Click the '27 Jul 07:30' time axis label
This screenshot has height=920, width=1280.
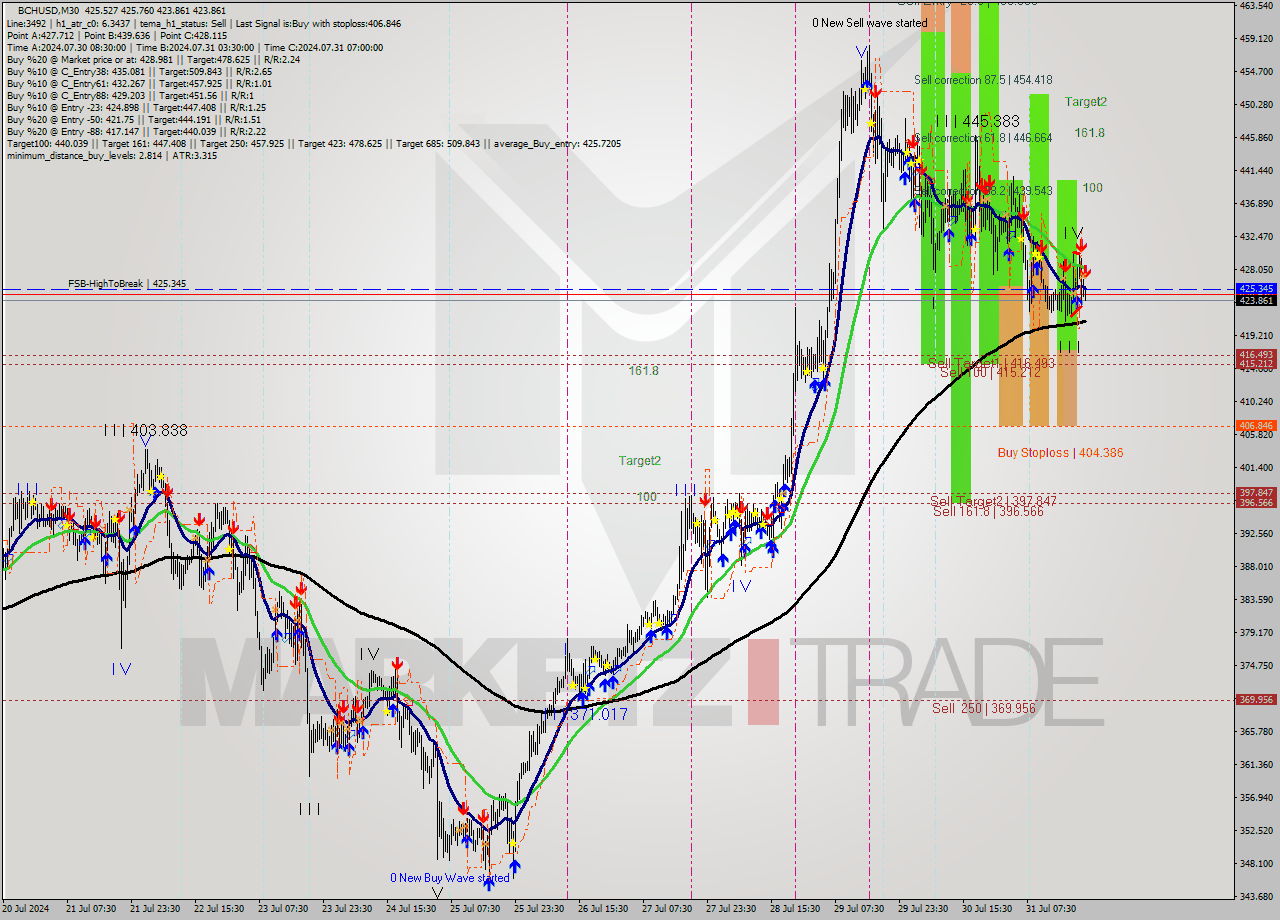pyautogui.click(x=667, y=909)
